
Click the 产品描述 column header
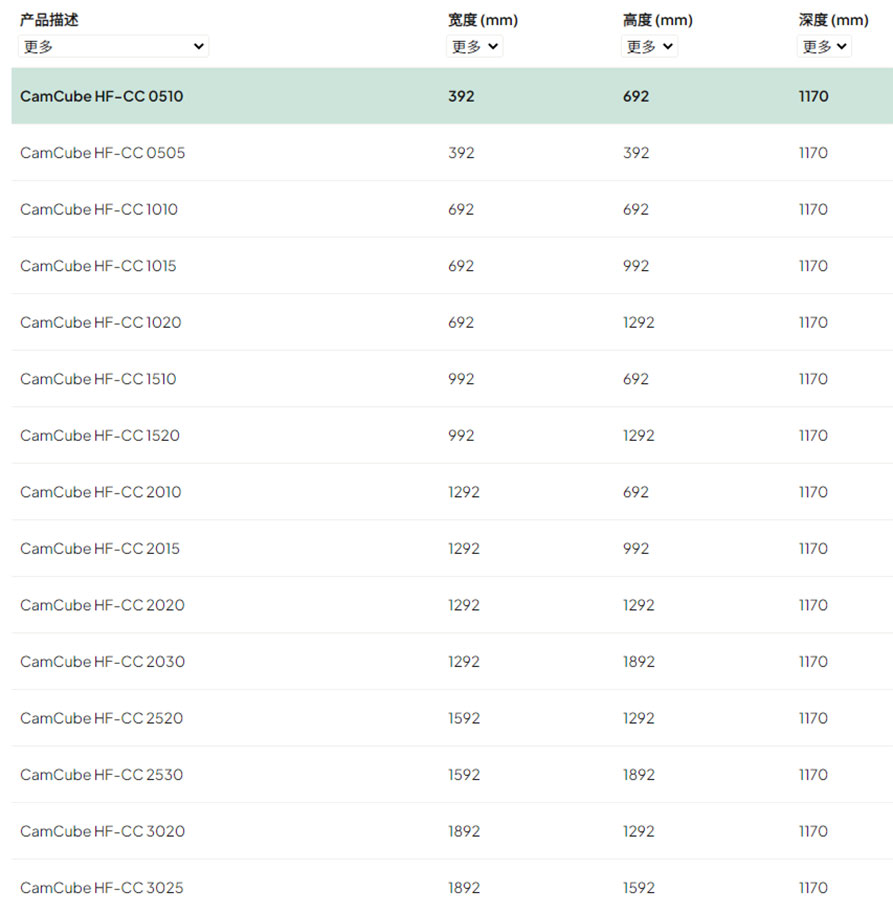click(49, 20)
